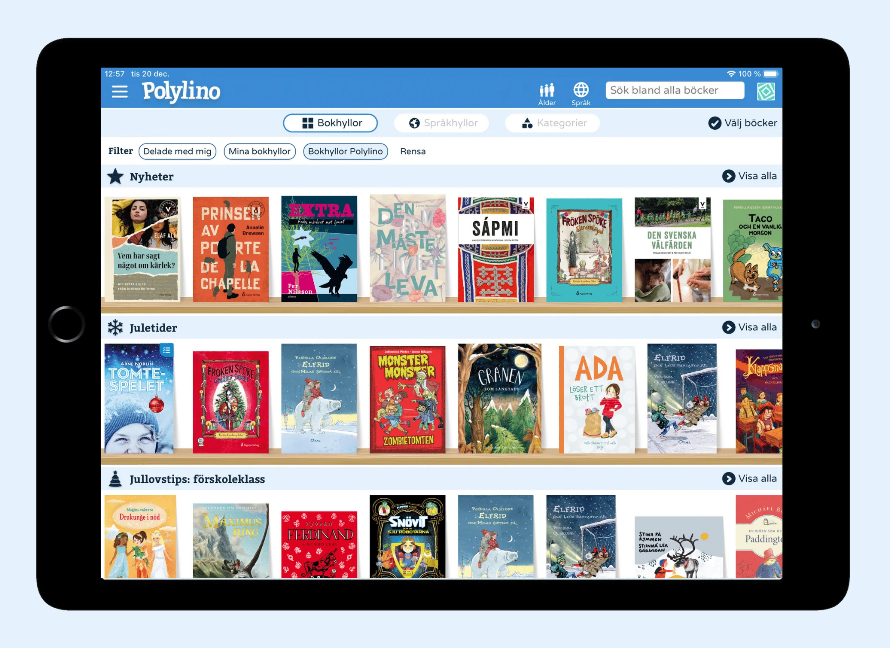
Task: Show all books in Juletider shelf
Action: click(749, 327)
